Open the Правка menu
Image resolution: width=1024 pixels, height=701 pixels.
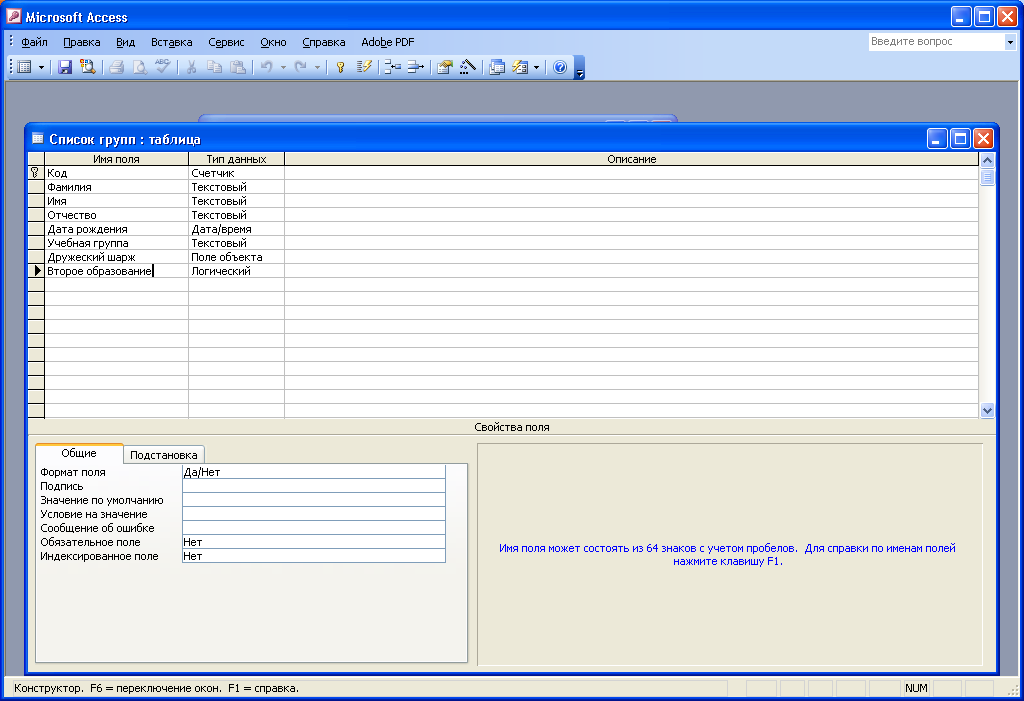pos(82,42)
